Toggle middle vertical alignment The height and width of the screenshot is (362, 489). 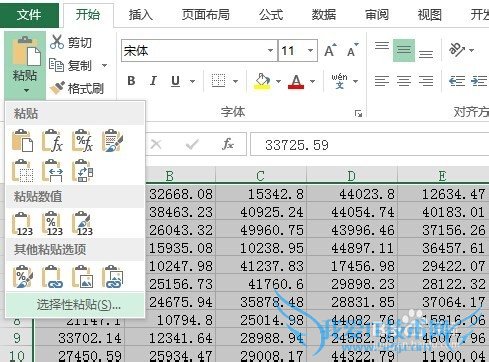(x=404, y=50)
